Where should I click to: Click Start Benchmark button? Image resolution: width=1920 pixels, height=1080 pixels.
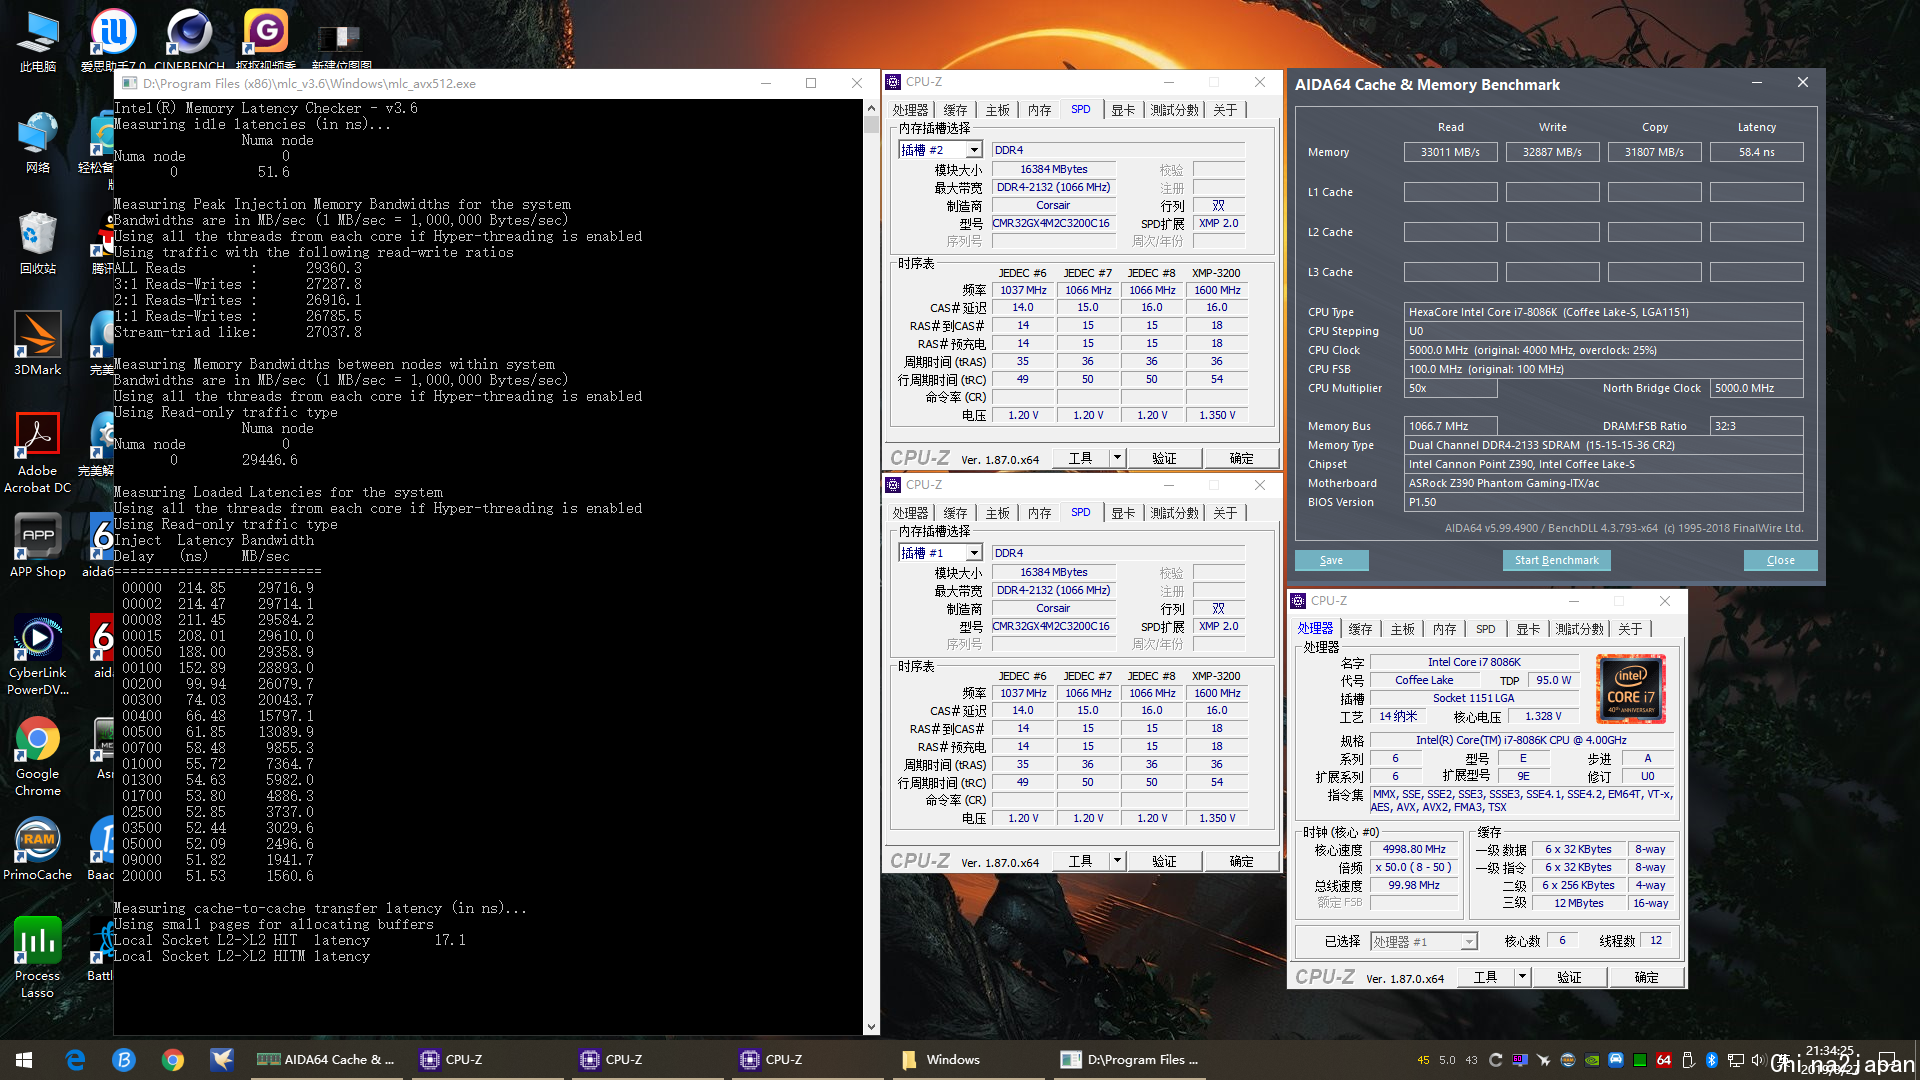pyautogui.click(x=1556, y=560)
